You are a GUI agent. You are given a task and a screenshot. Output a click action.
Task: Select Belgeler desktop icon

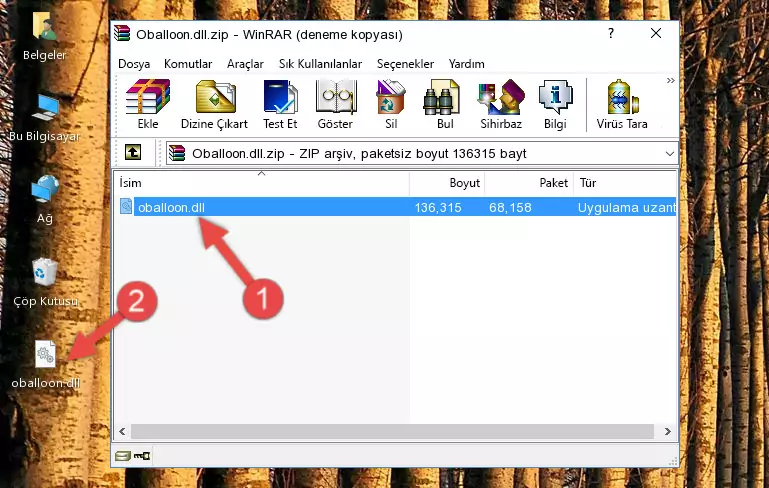pyautogui.click(x=44, y=36)
